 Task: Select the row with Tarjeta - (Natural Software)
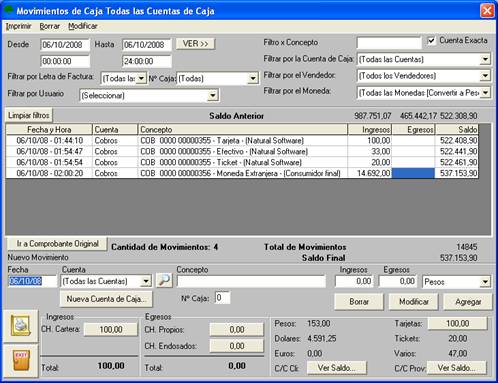point(242,140)
